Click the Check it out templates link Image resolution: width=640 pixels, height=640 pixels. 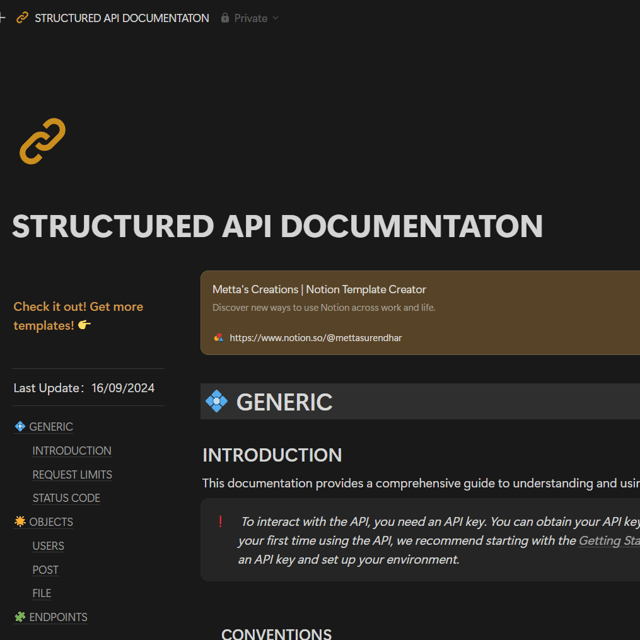point(78,316)
